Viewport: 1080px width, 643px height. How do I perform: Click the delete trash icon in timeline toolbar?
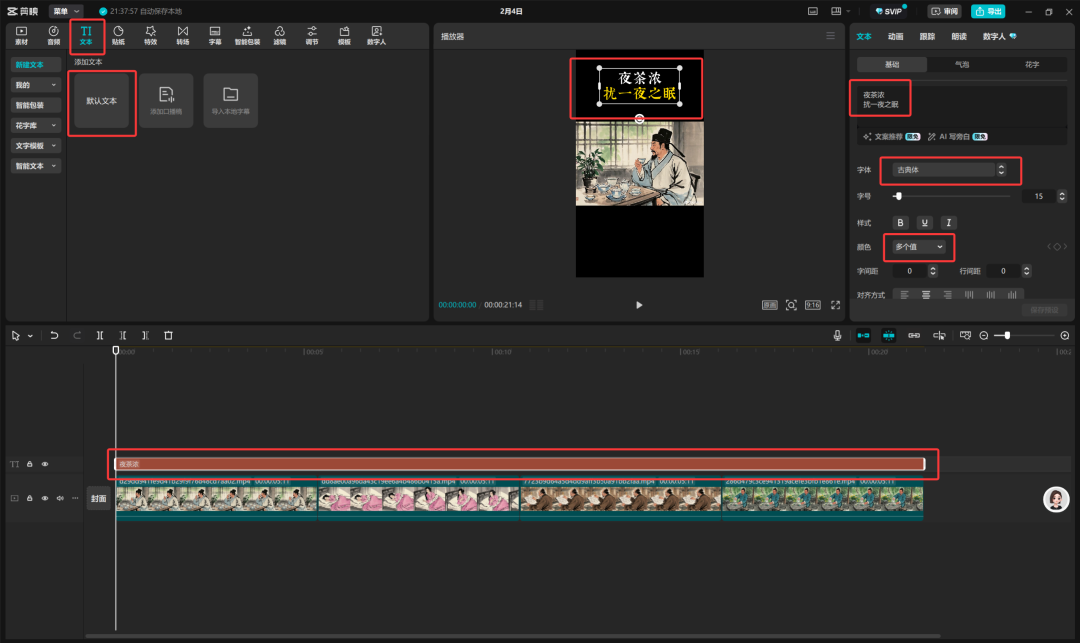(x=168, y=336)
